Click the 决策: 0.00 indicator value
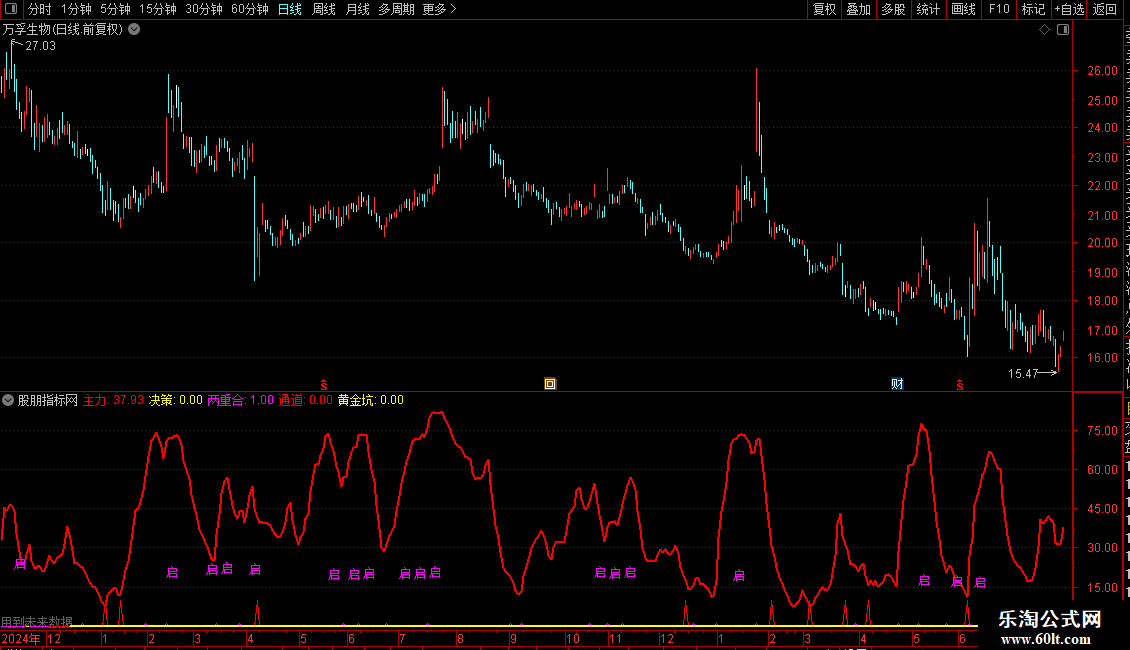This screenshot has height=650, width=1130. (175, 400)
